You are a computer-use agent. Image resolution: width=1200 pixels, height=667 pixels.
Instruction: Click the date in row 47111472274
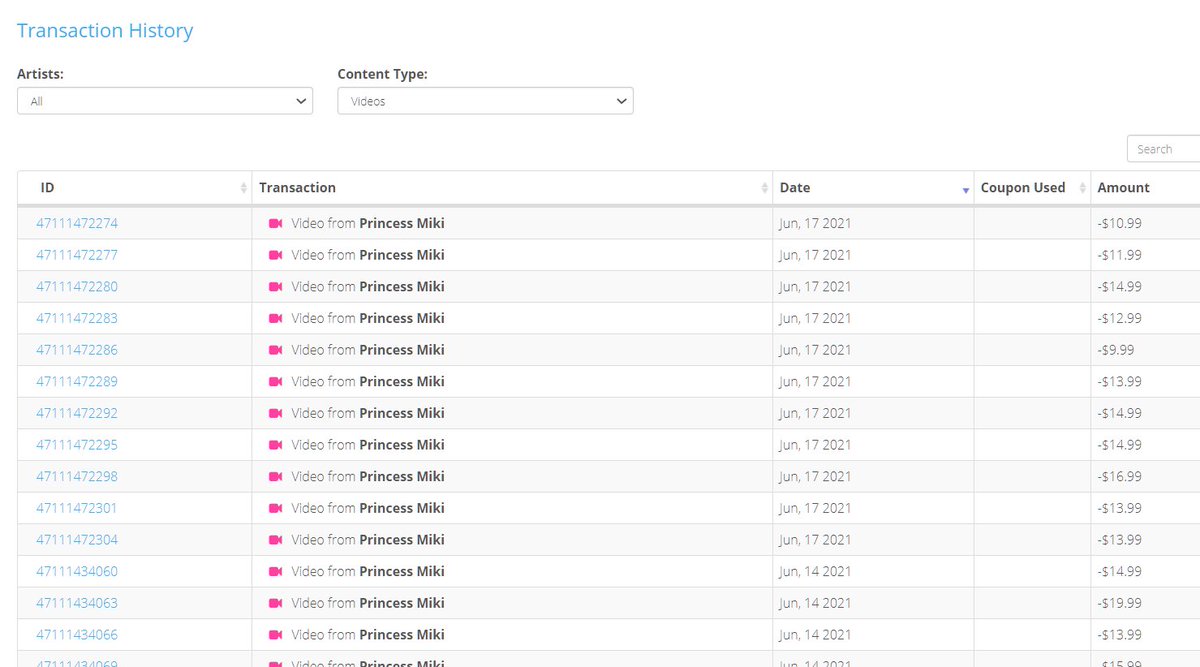[x=815, y=223]
